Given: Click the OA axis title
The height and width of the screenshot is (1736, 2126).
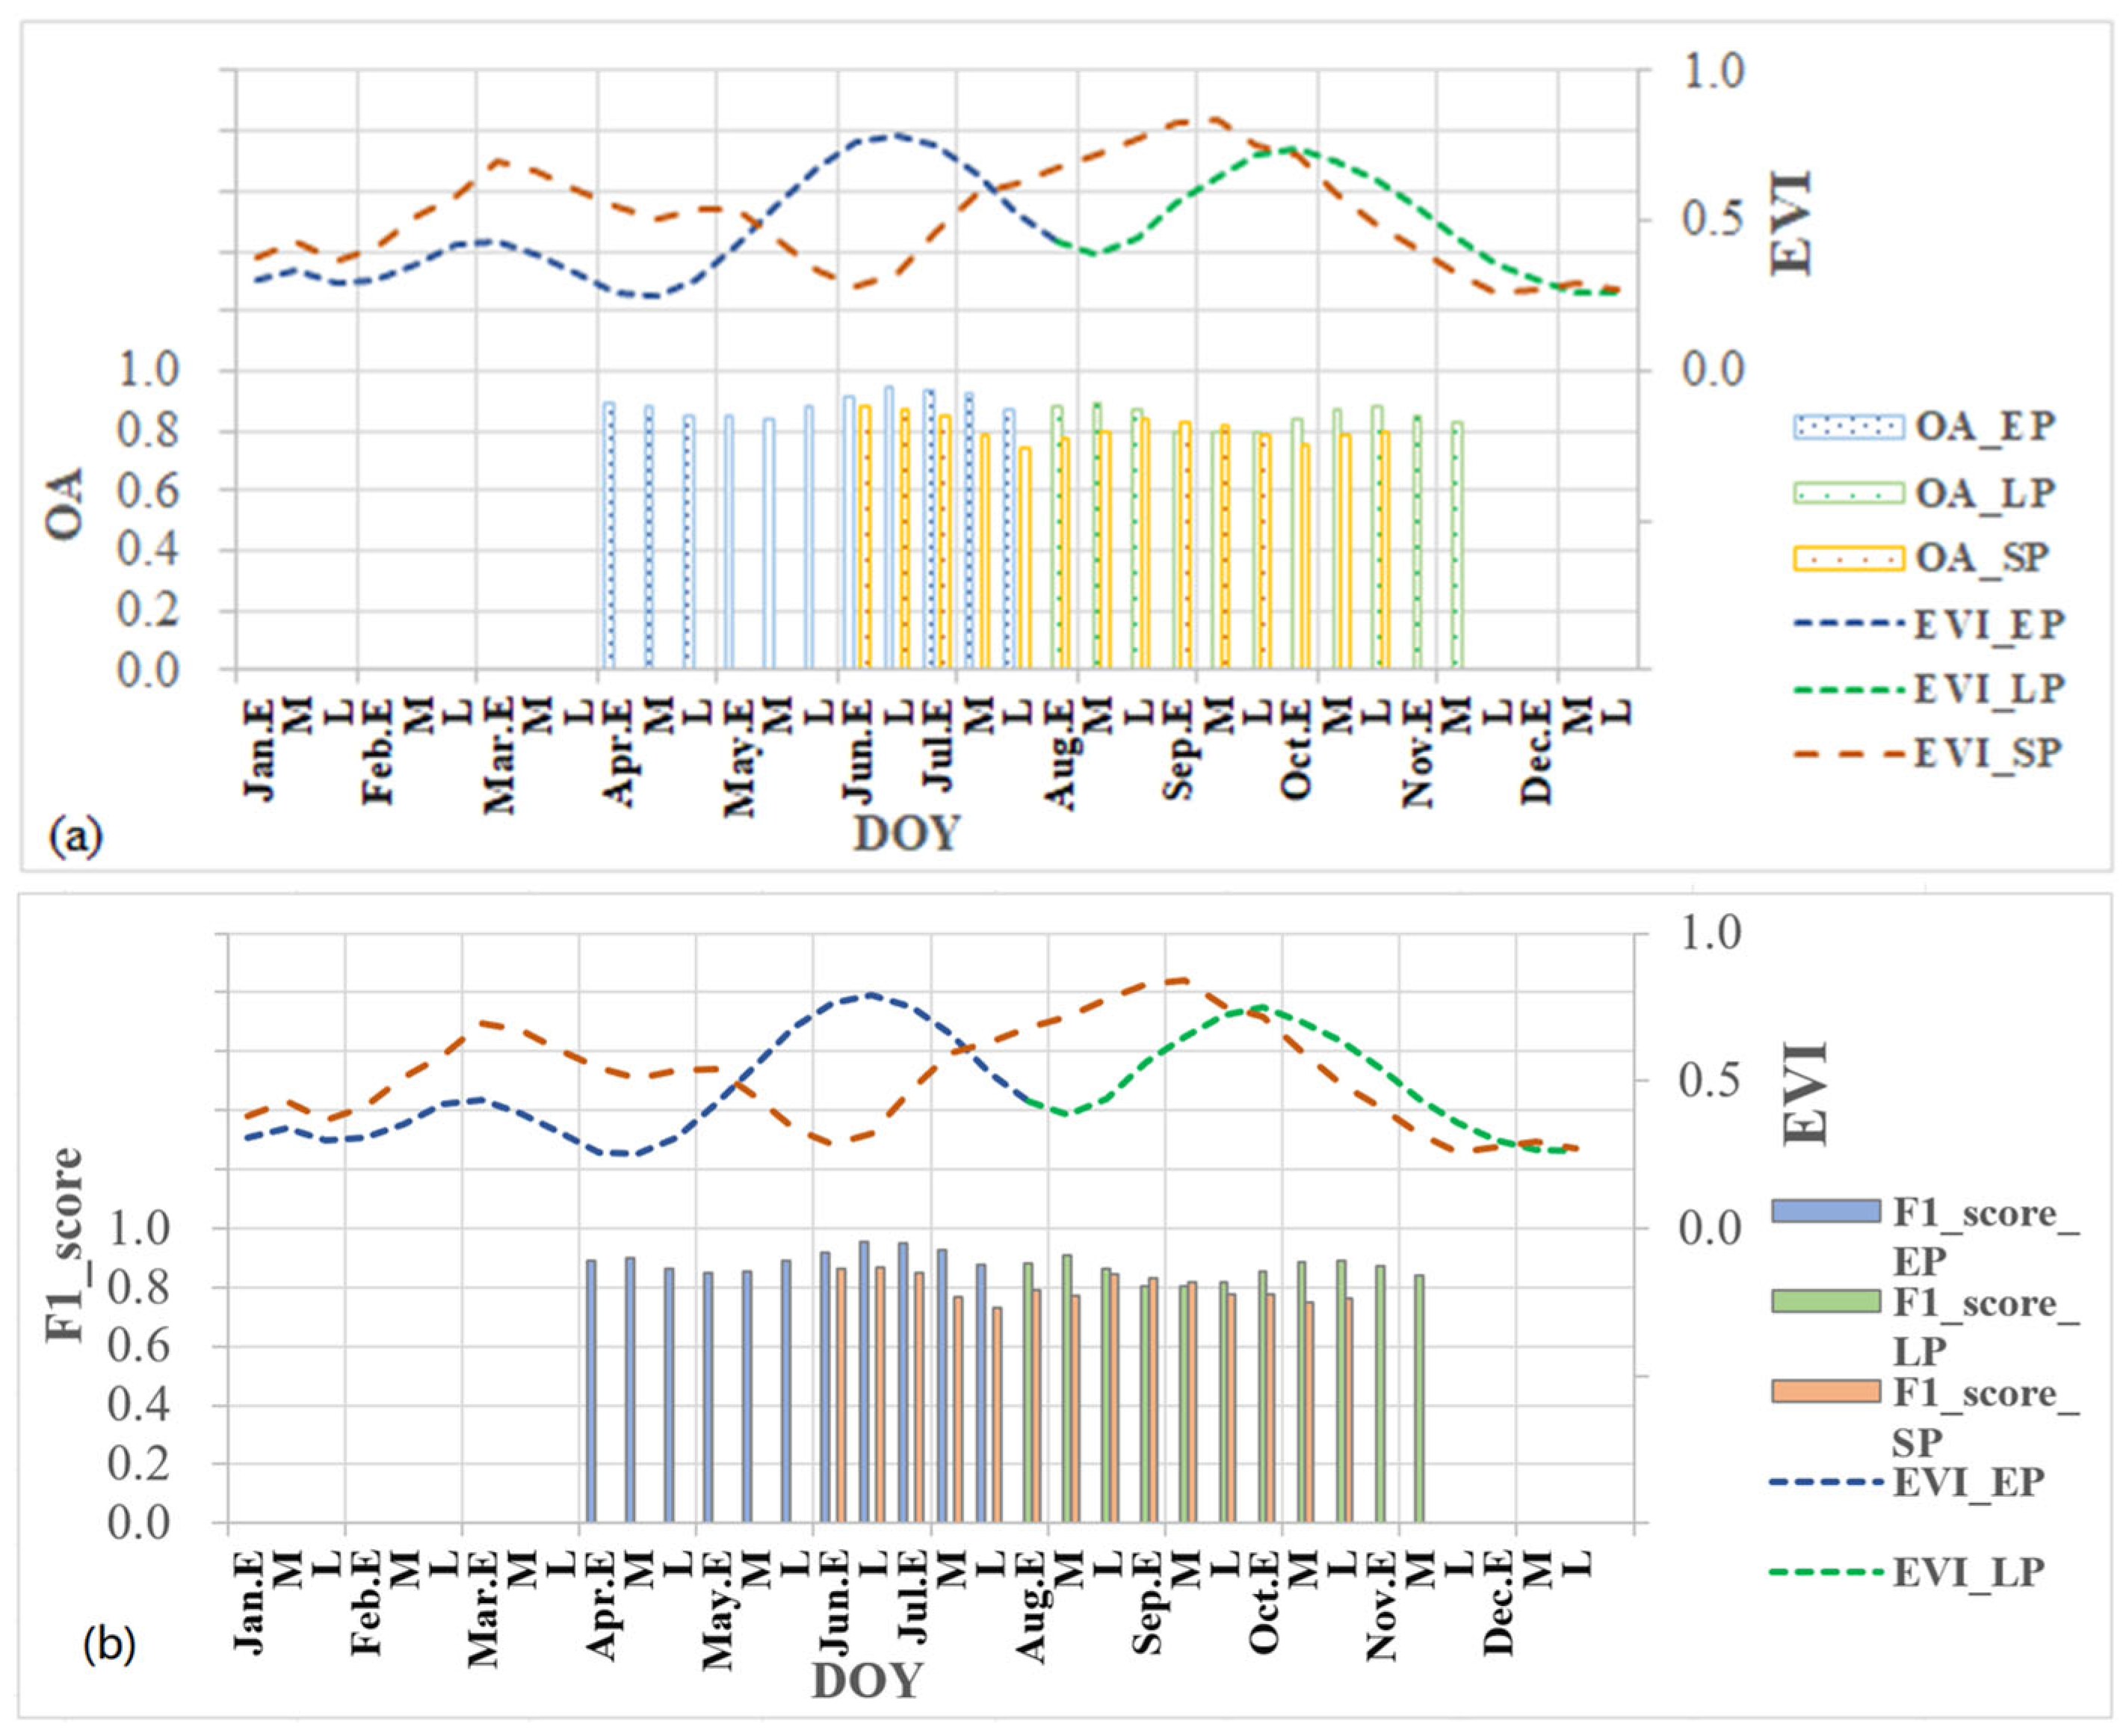Looking at the screenshot, I should point(66,505).
